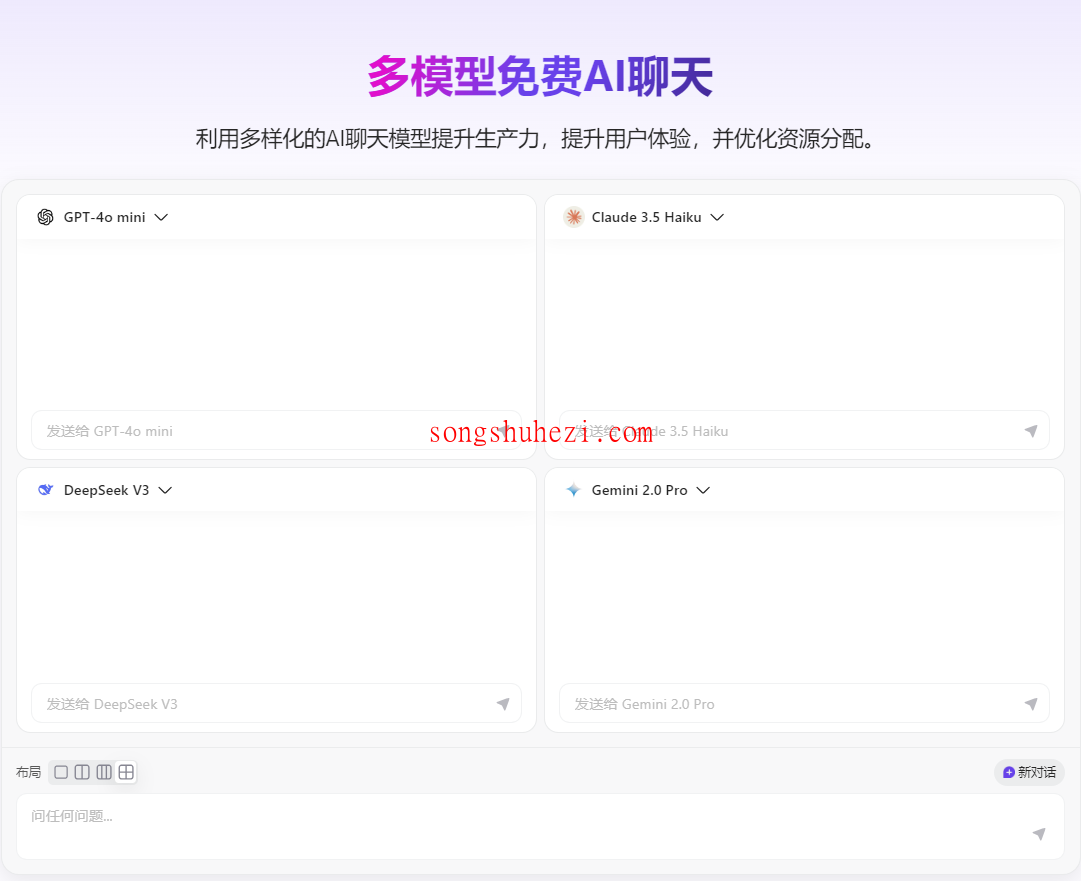Select single-panel layout
1081x881 pixels.
61,772
